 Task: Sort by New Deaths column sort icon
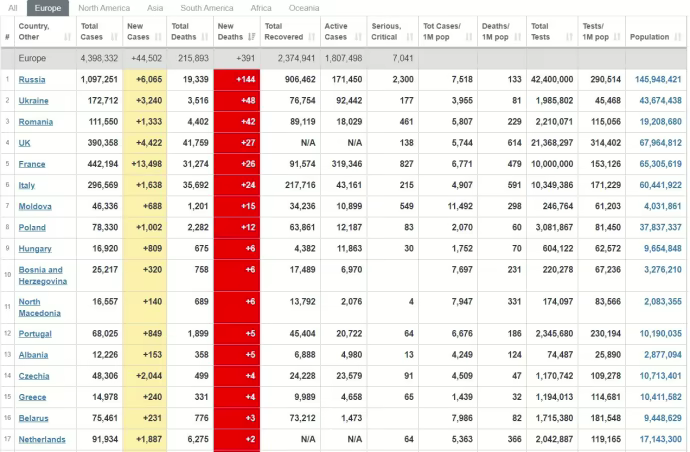[x=252, y=37]
